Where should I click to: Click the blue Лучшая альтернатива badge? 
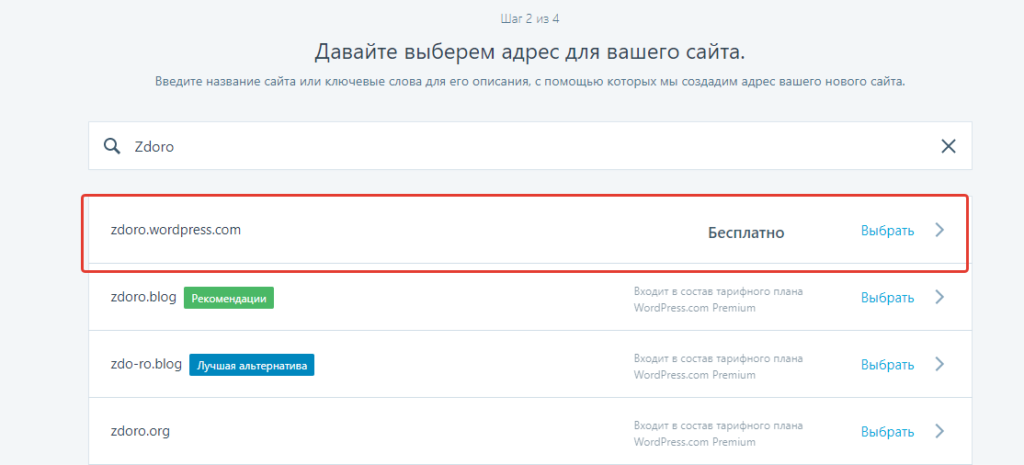click(x=252, y=365)
